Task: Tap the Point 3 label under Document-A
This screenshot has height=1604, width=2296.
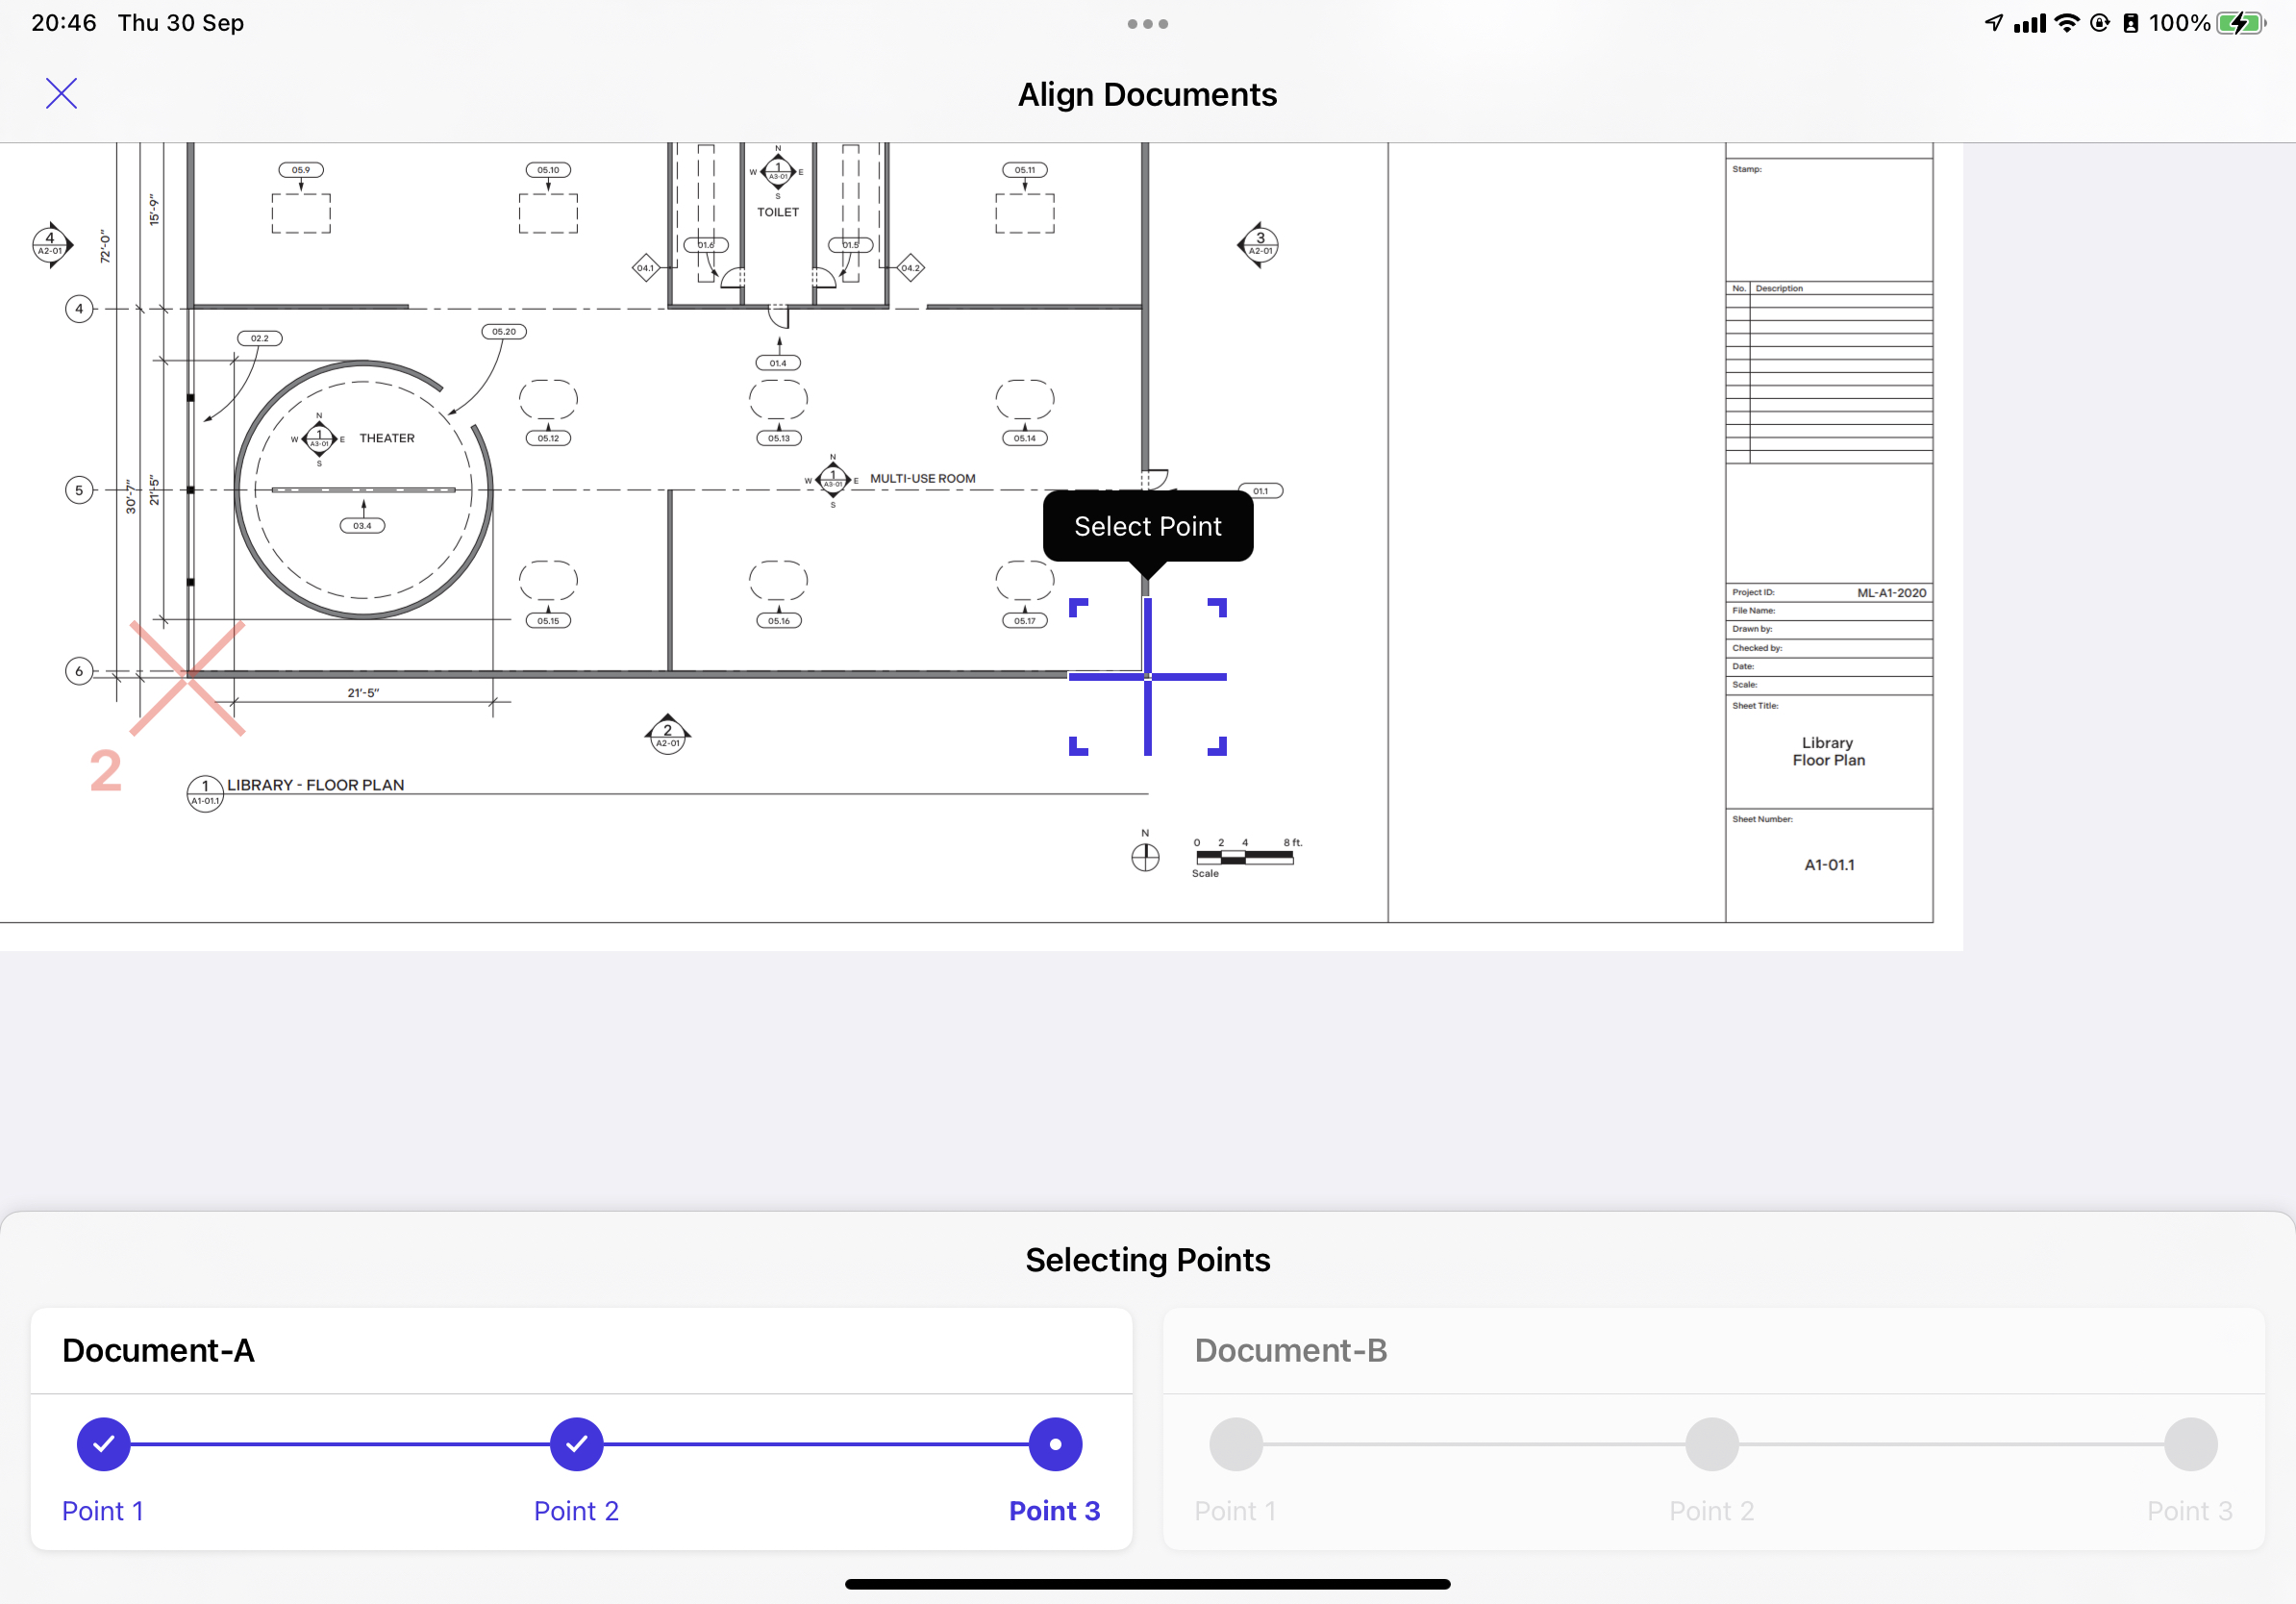Action: tap(1054, 1510)
